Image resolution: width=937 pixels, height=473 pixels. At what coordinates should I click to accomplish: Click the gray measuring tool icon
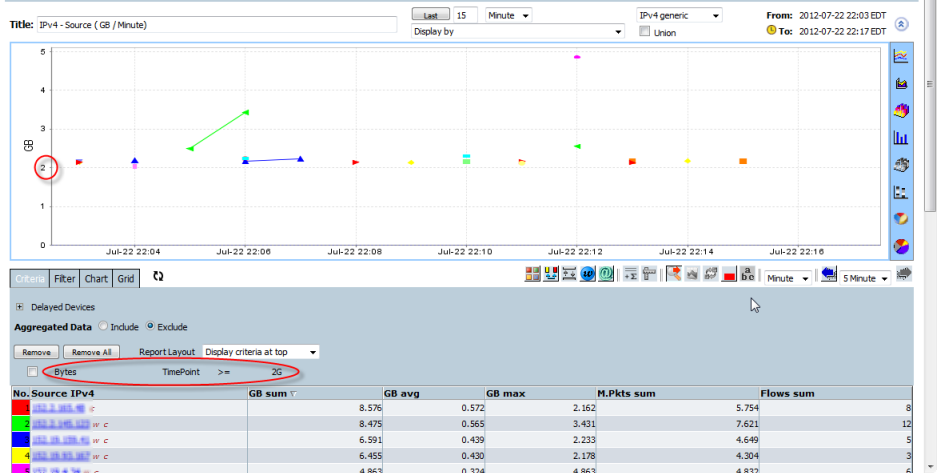pyautogui.click(x=648, y=274)
